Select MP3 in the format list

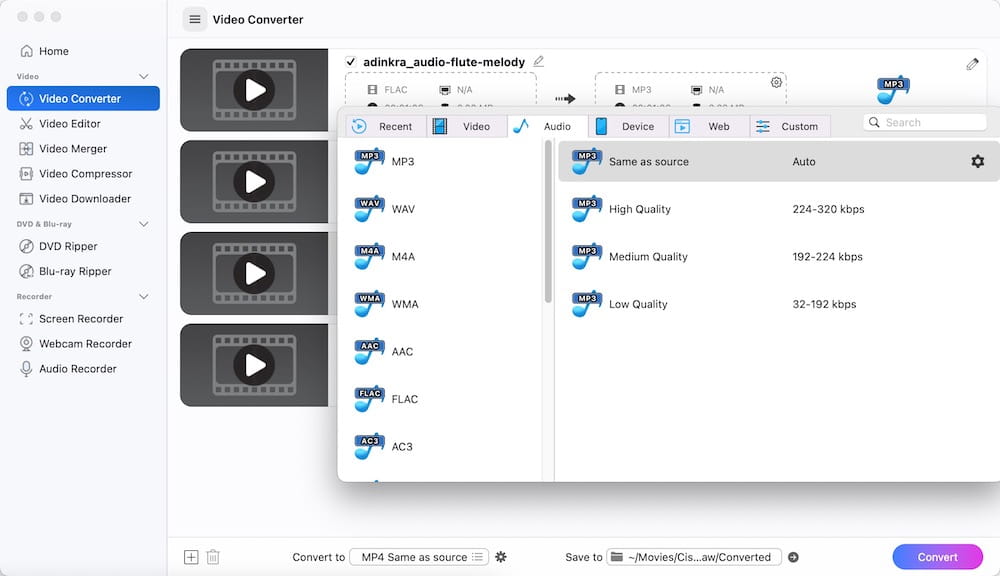click(x=441, y=162)
